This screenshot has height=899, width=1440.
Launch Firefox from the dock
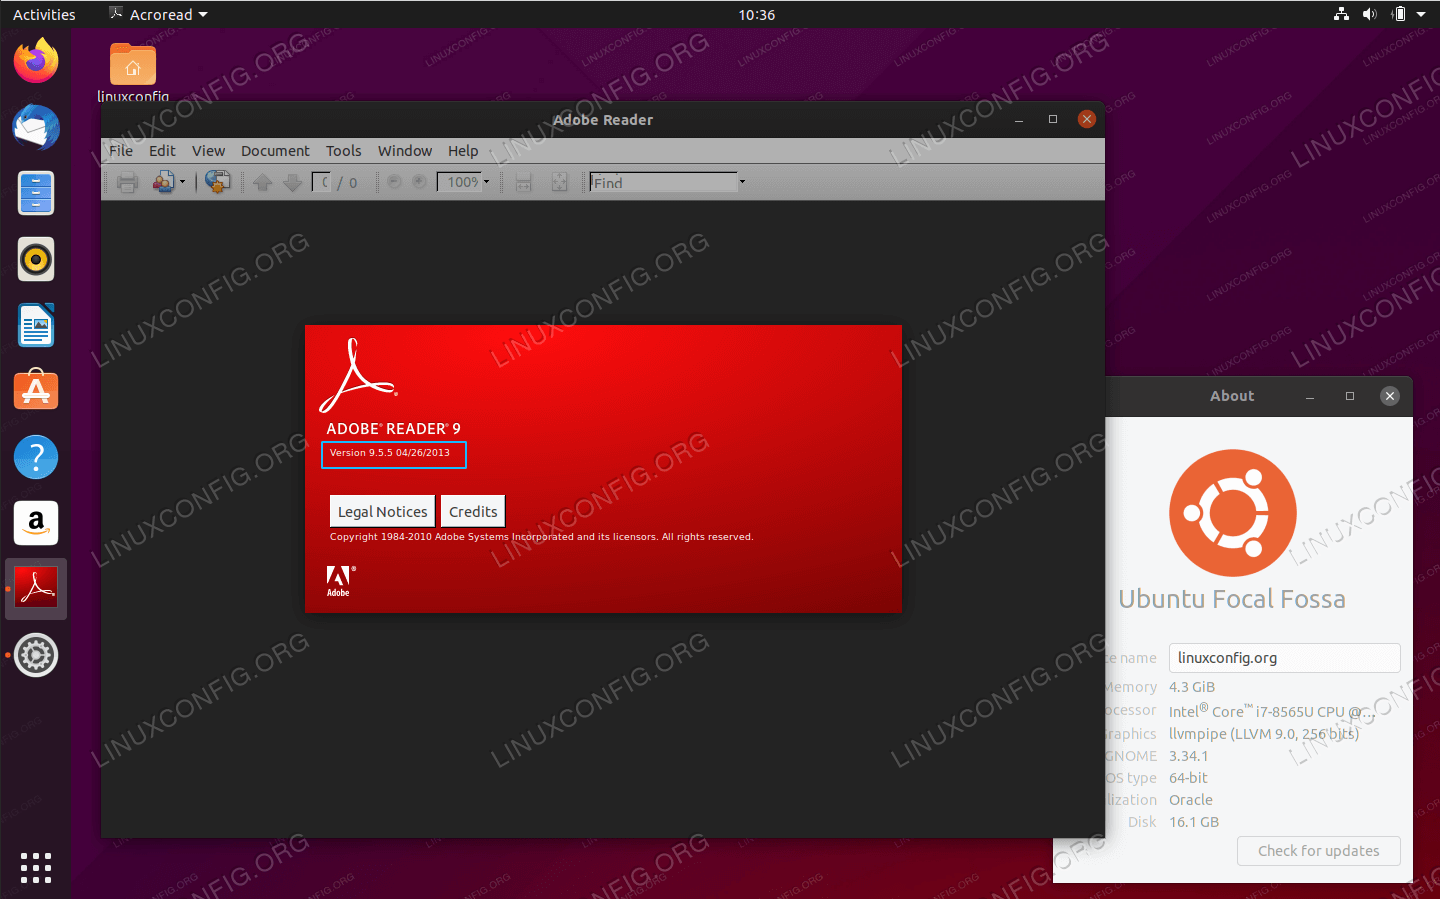point(36,61)
